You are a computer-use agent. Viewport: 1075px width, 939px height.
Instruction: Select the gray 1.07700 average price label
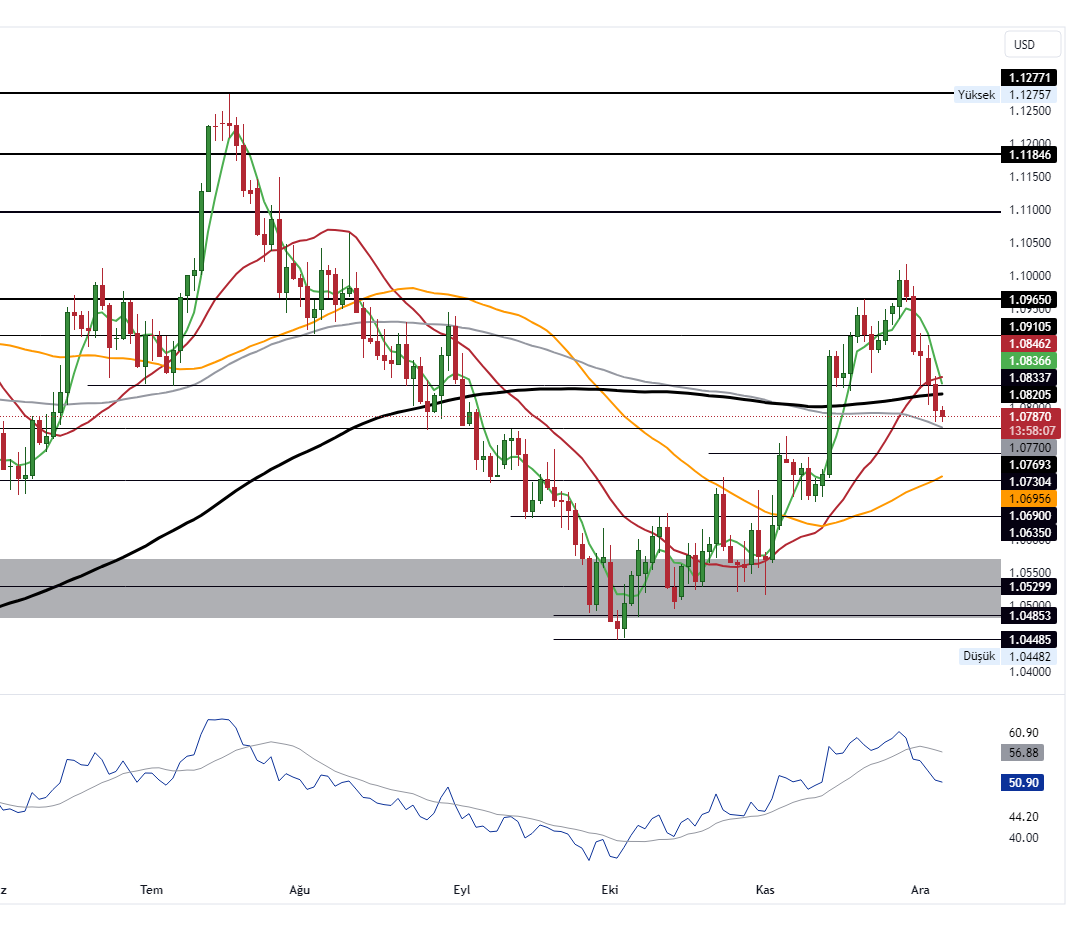(1031, 448)
